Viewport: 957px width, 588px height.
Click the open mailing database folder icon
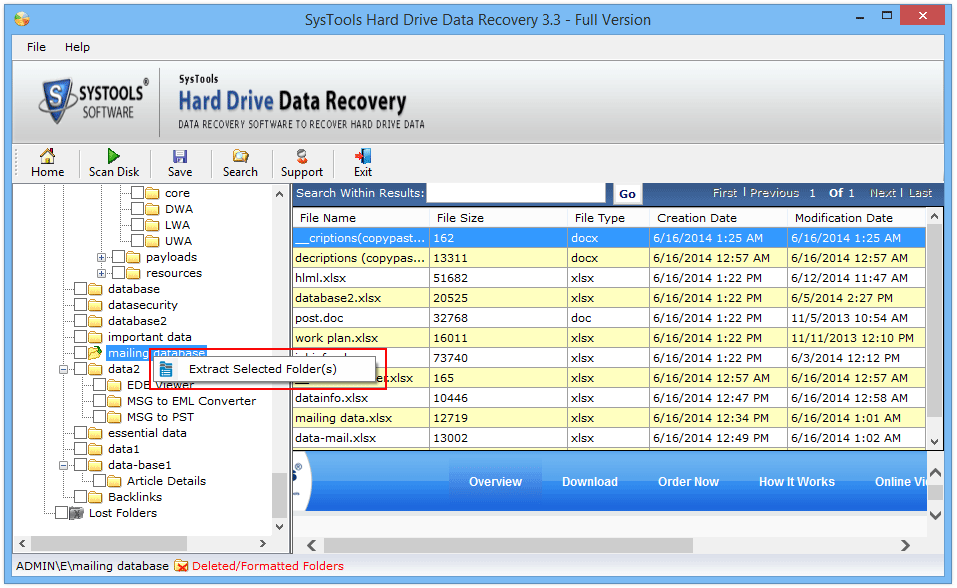point(95,353)
